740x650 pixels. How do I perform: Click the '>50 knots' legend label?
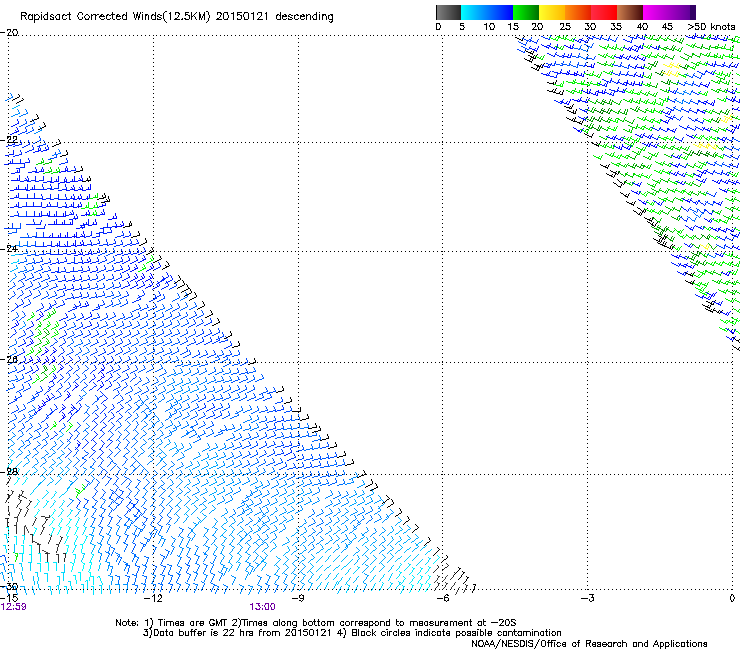(711, 27)
